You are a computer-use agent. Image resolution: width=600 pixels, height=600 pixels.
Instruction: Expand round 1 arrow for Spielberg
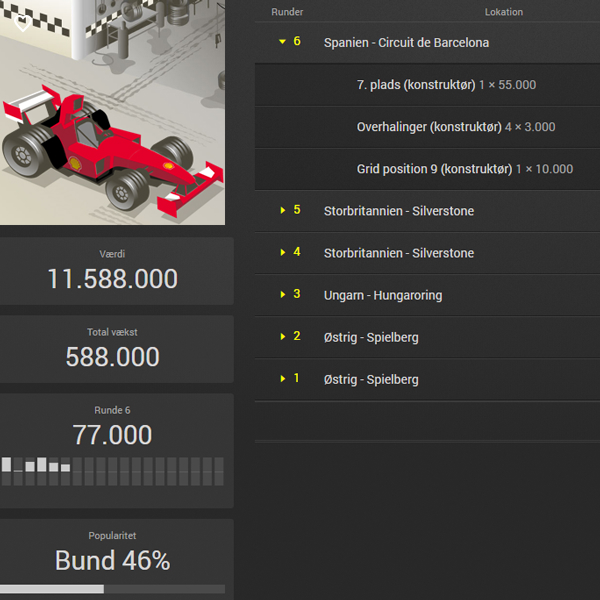click(283, 378)
